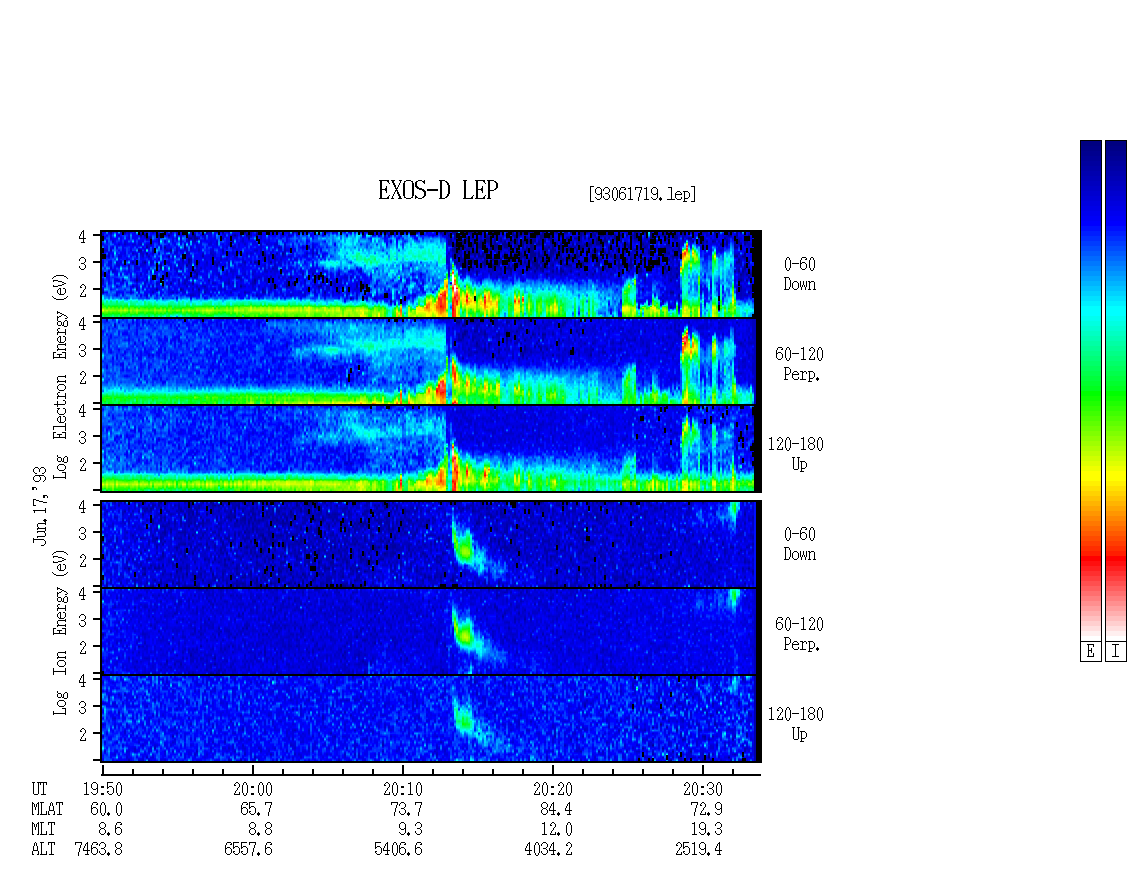Click the UT row label
Image resolution: width=1130 pixels, height=875 pixels.
point(40,789)
